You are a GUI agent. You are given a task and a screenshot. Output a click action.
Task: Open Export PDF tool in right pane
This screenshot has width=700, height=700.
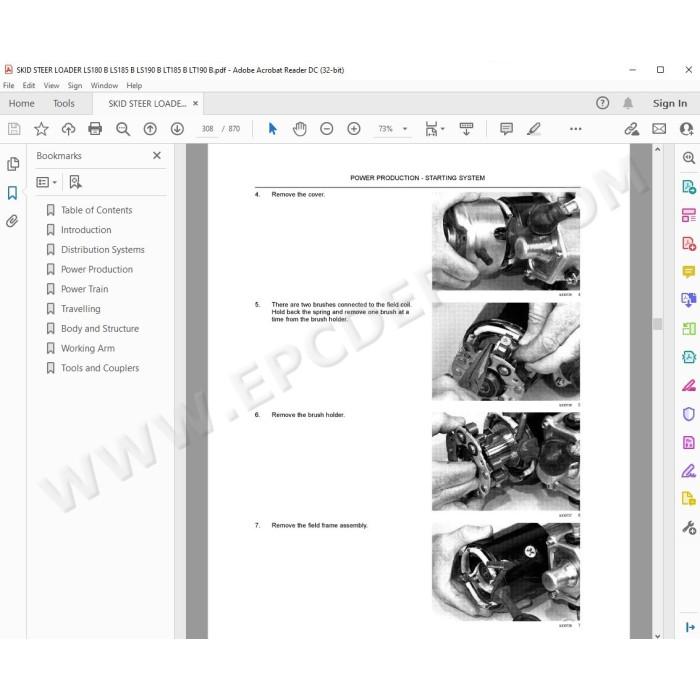pos(689,186)
